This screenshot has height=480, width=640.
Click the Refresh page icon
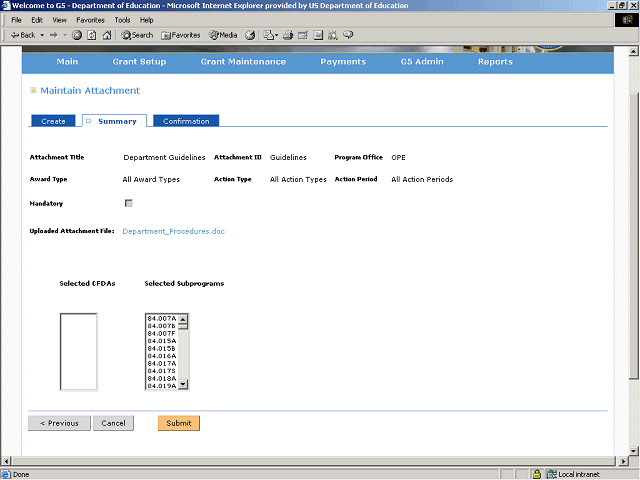point(92,35)
